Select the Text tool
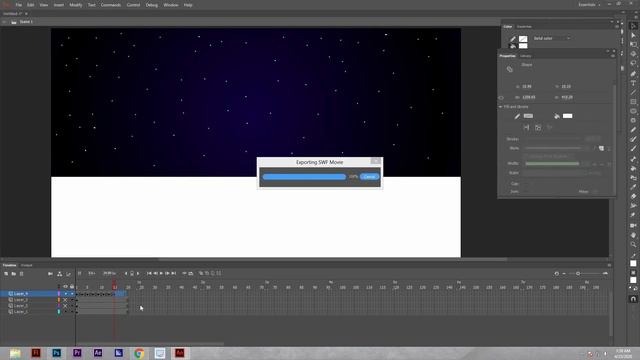This screenshot has height=360, width=640. tap(633, 83)
